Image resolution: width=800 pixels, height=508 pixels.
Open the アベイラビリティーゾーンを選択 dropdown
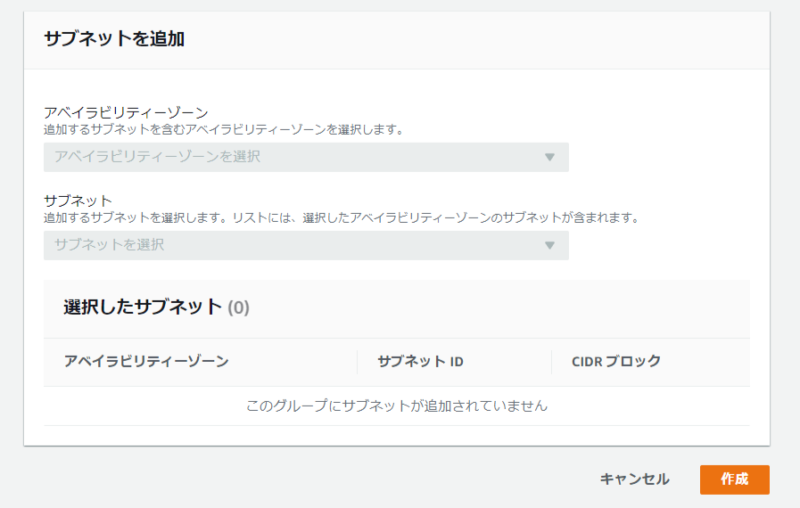(306, 157)
